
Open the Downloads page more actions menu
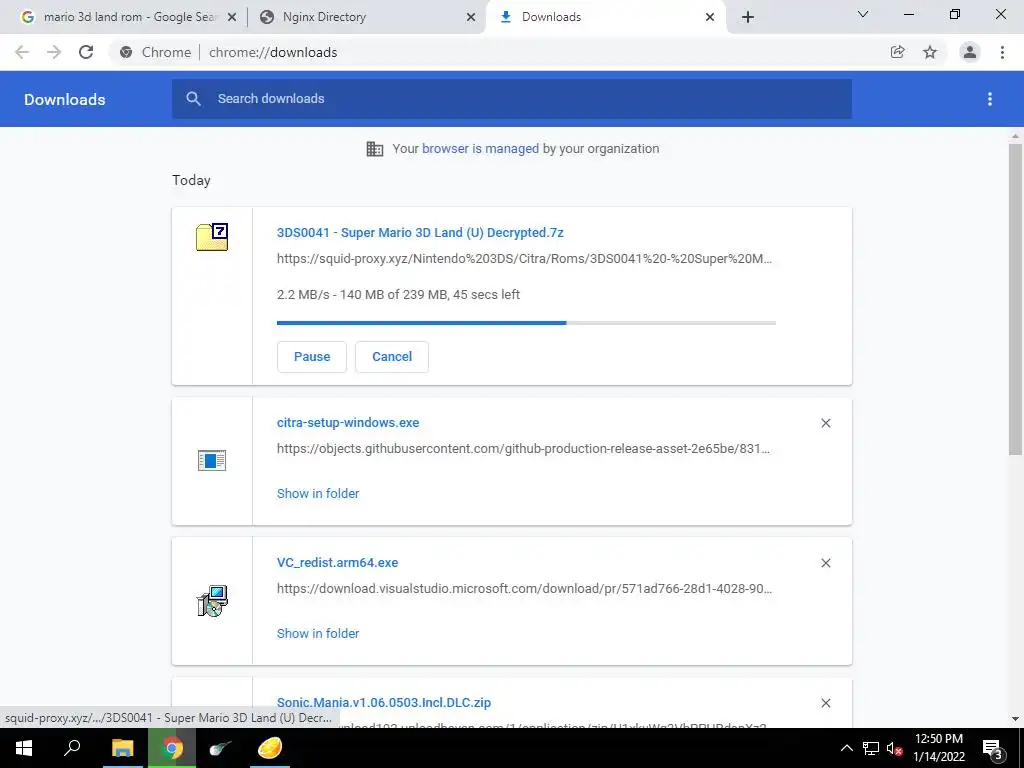(x=989, y=99)
